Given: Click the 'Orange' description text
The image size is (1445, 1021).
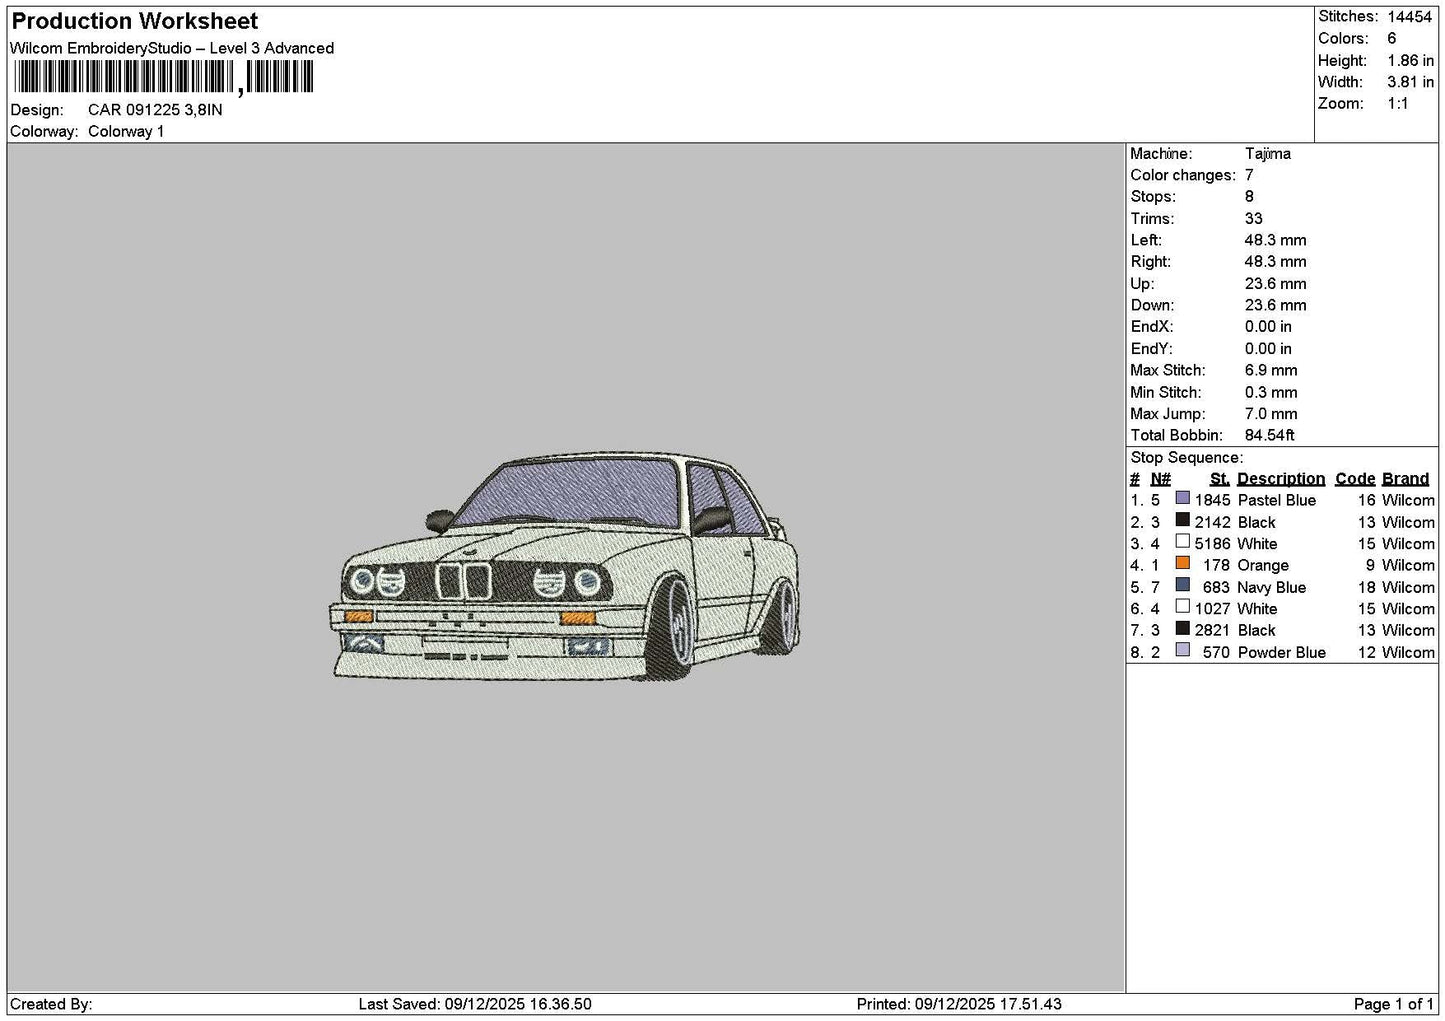Looking at the screenshot, I should (1263, 565).
